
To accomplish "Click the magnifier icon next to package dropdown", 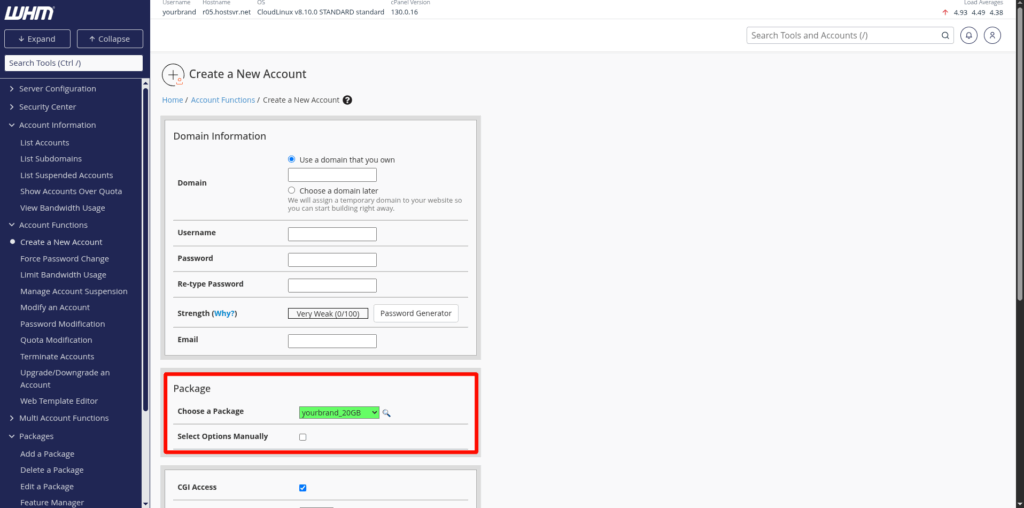I will [387, 412].
